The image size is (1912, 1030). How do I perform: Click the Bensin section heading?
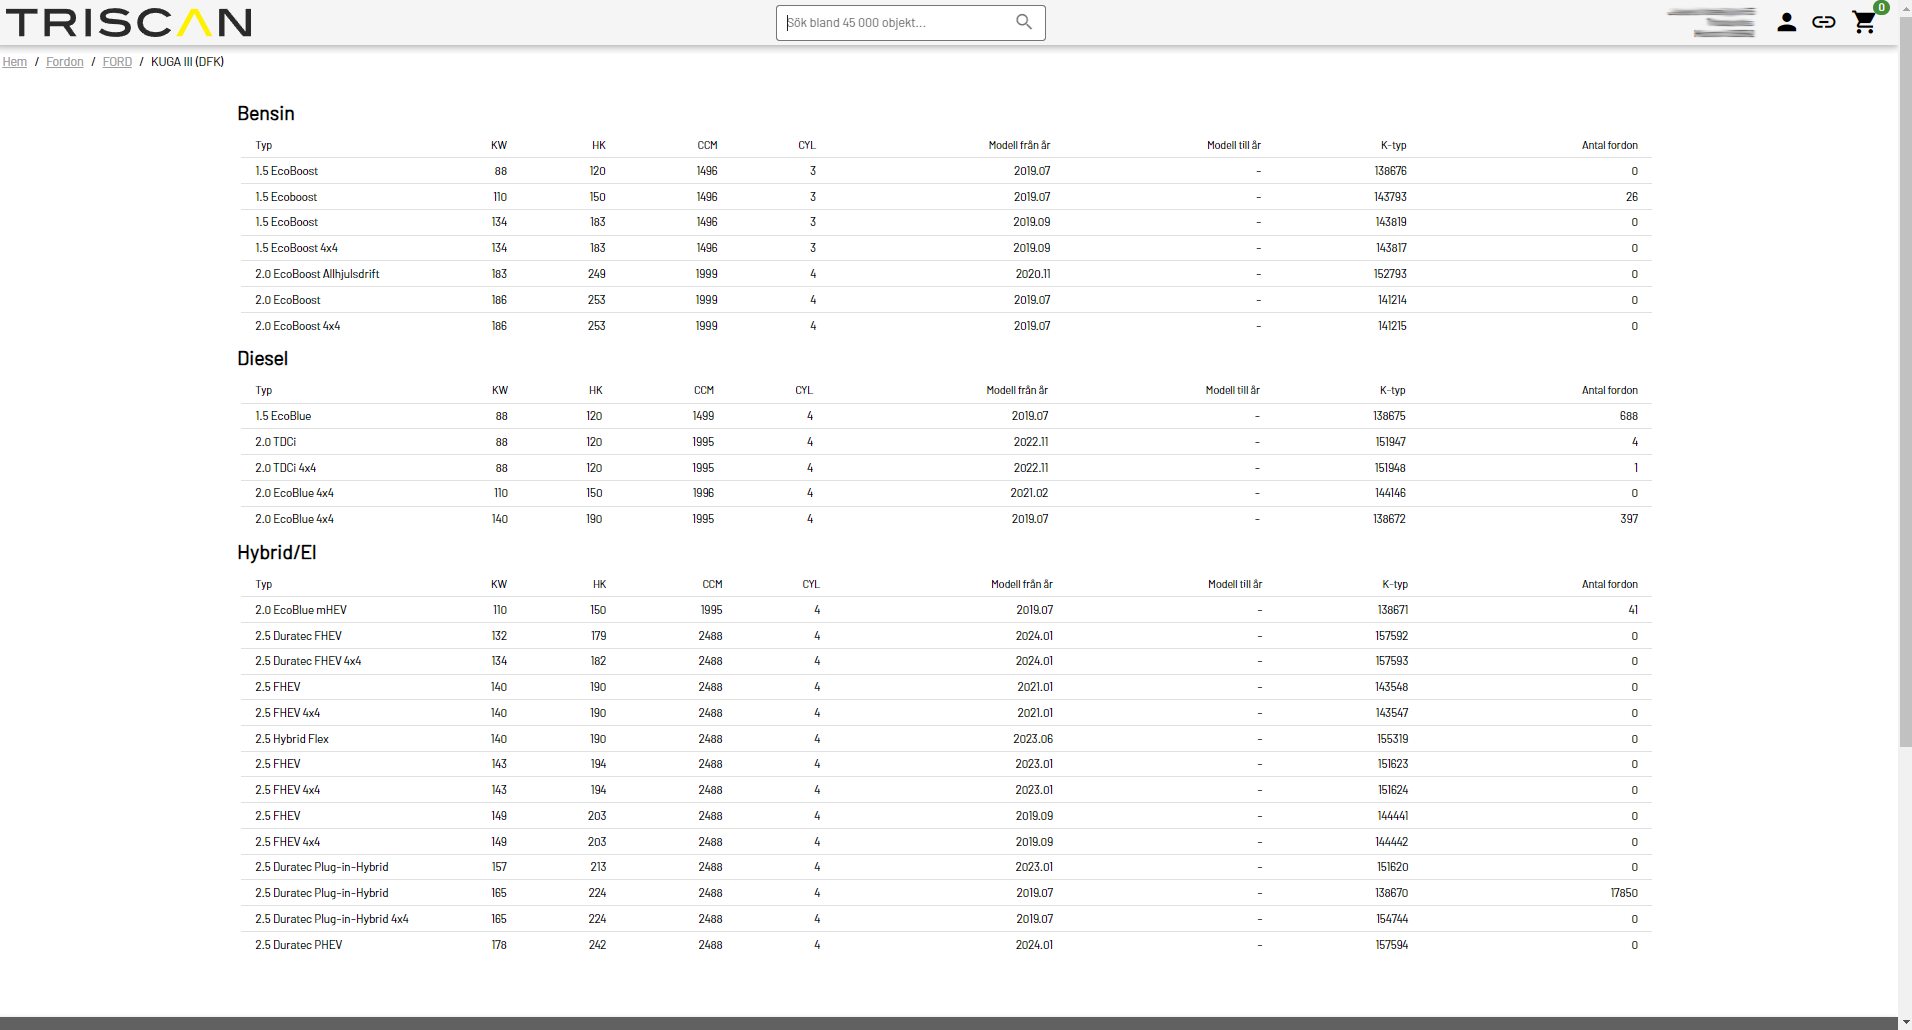point(266,114)
